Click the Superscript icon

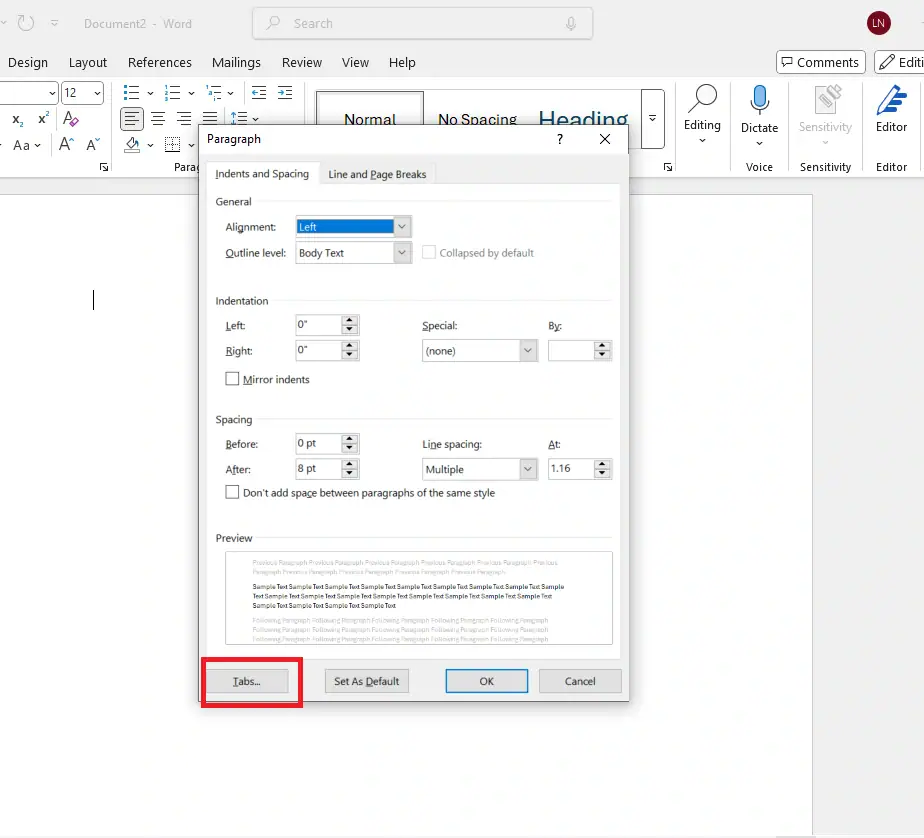(x=43, y=119)
